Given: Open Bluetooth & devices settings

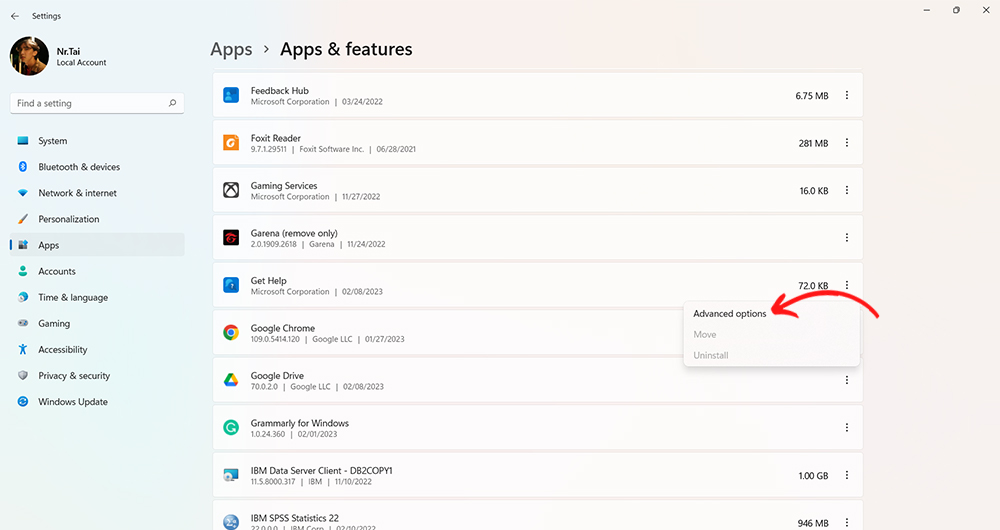Looking at the screenshot, I should [97, 167].
